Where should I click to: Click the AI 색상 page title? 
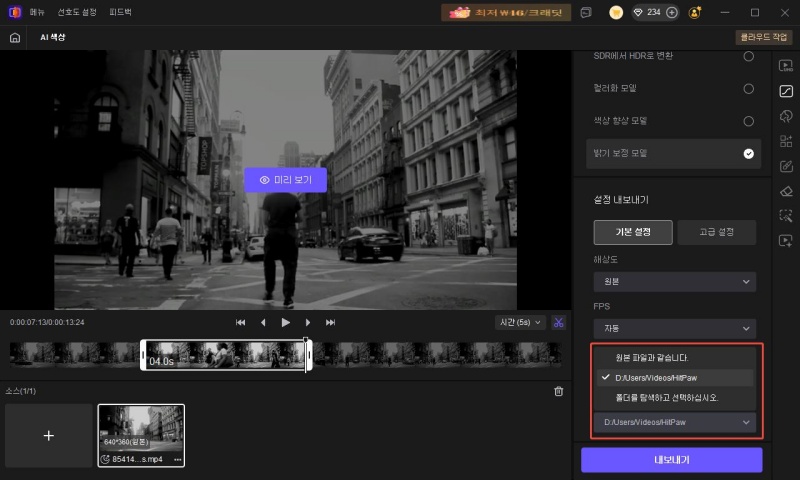pos(53,37)
